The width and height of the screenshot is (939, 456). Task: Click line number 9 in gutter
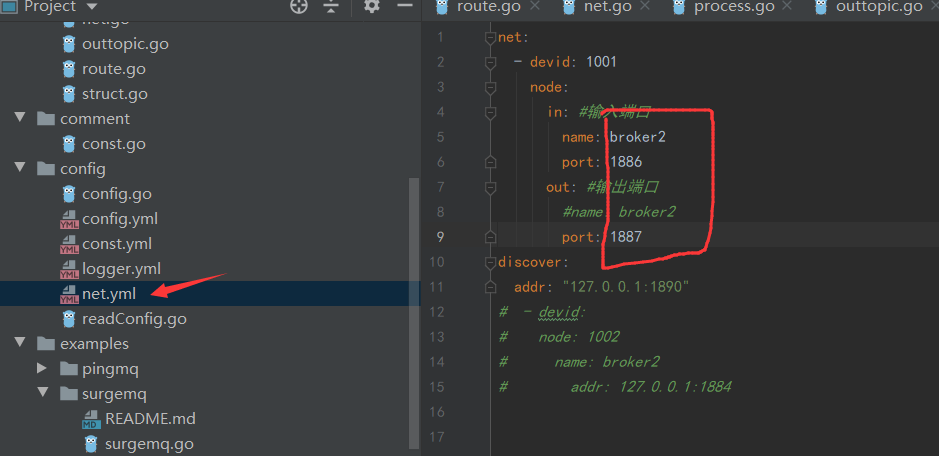coord(440,237)
